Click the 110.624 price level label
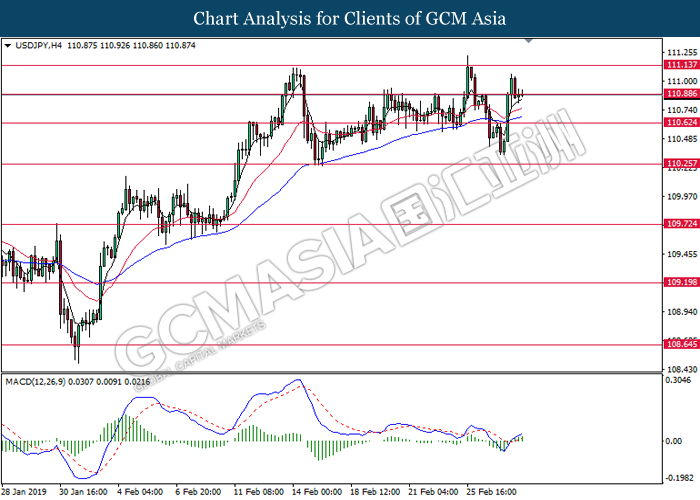 682,122
